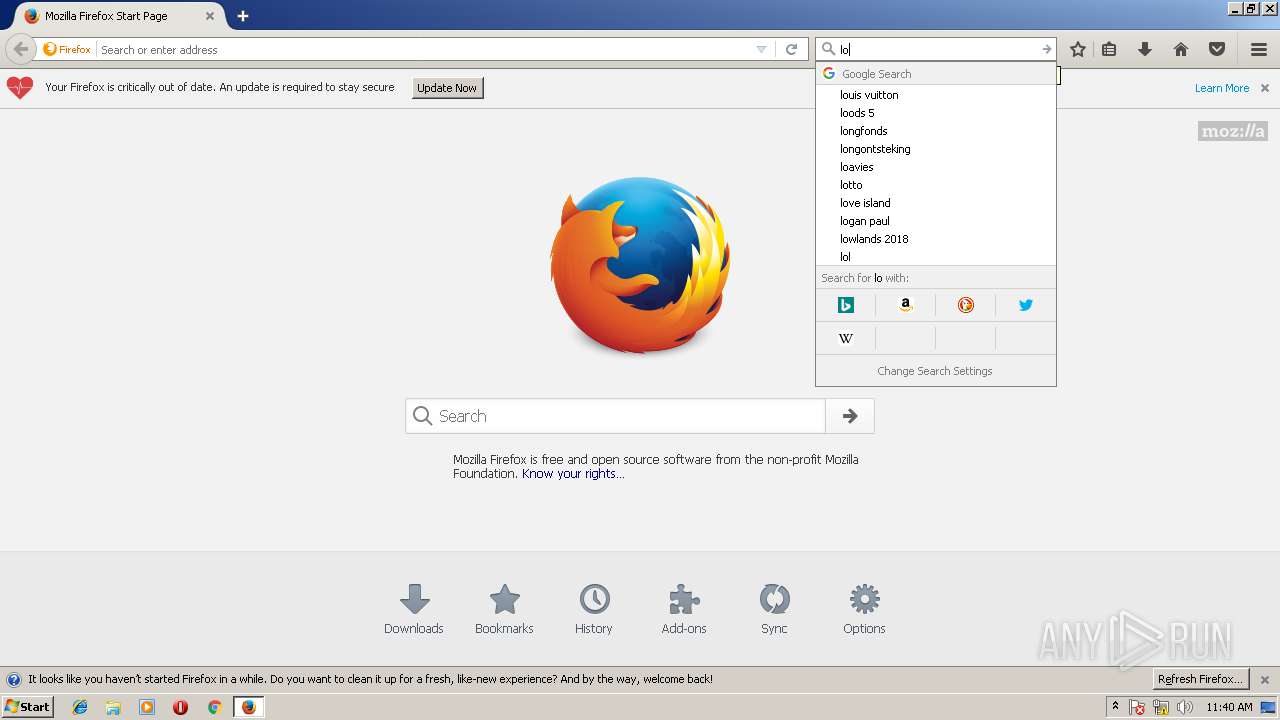Open Windows Explorer from taskbar
Viewport: 1280px width, 720px height.
[113, 707]
